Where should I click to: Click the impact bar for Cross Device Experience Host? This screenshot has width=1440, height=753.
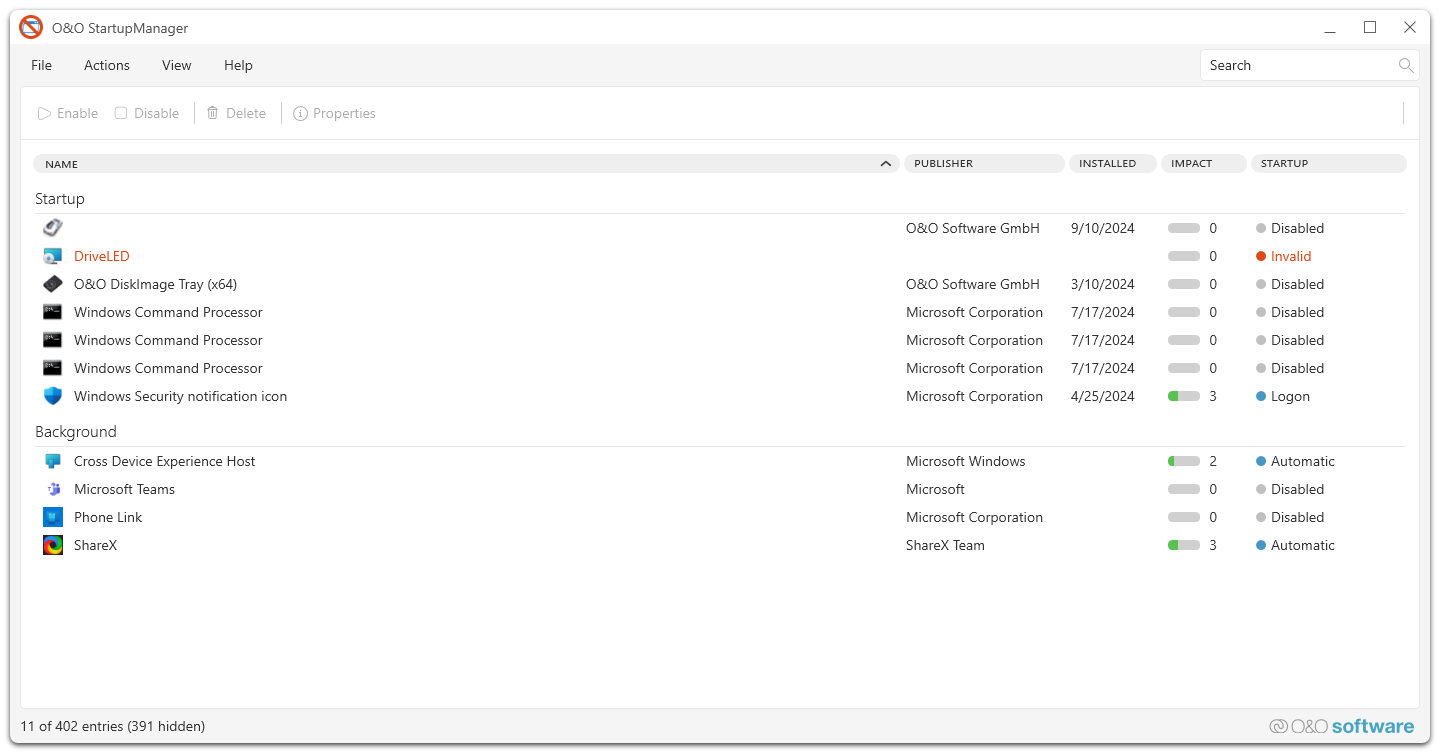(1184, 461)
